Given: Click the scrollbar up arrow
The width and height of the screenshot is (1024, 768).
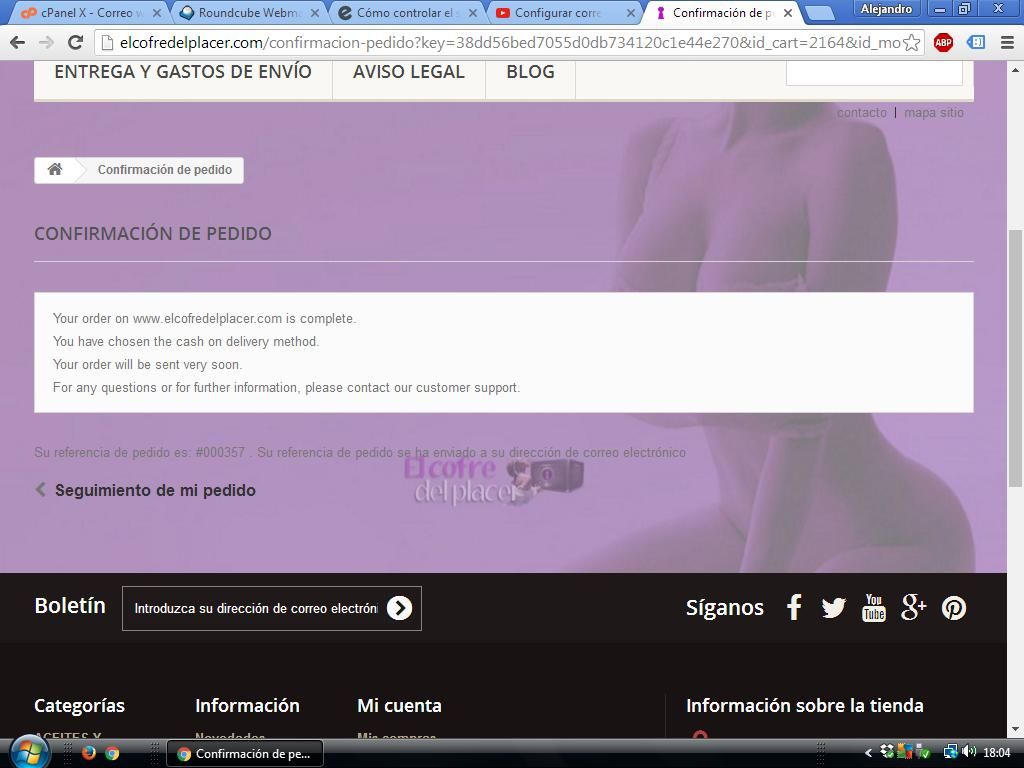Looking at the screenshot, I should [1015, 69].
